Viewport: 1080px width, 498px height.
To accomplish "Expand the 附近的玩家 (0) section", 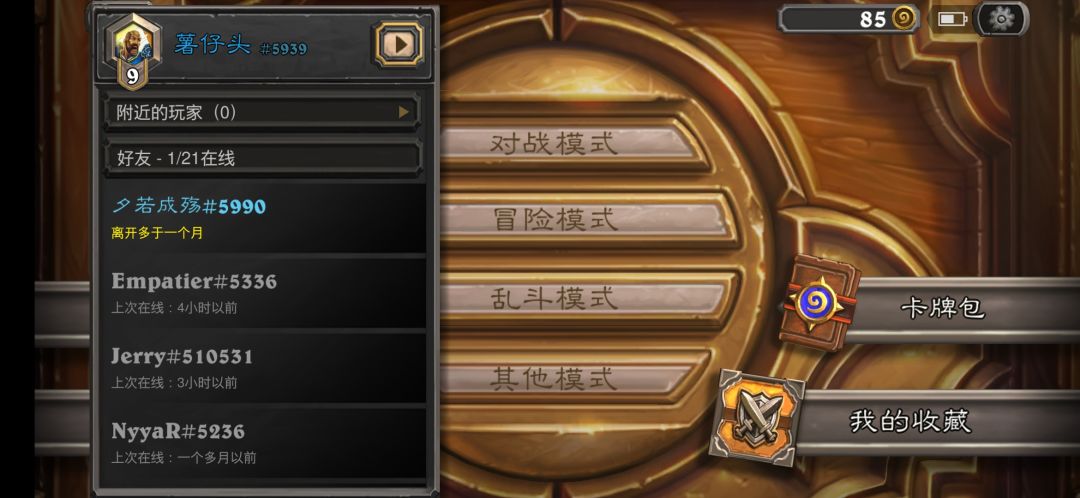I will coord(262,112).
